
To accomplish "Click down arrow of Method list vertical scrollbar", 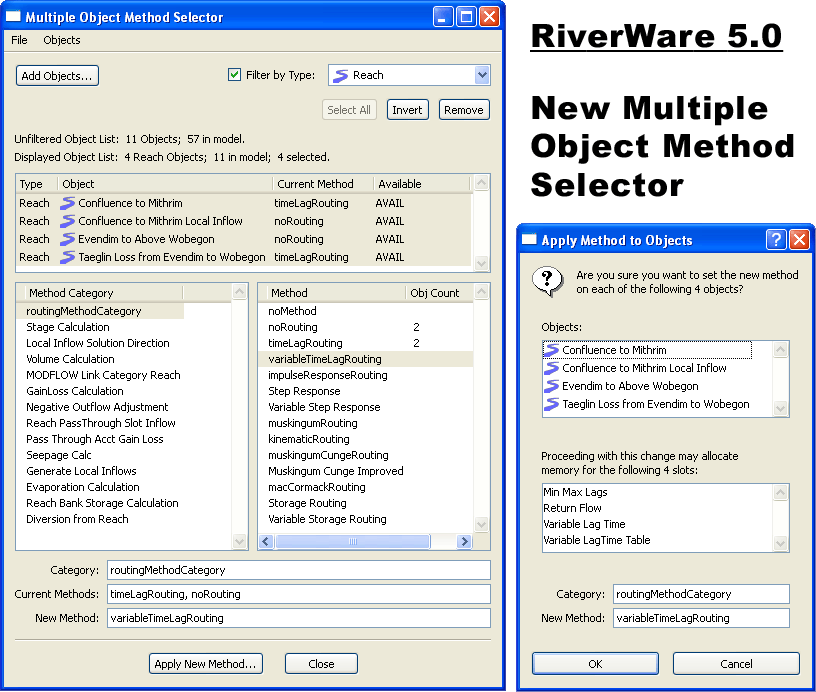I will click(481, 524).
